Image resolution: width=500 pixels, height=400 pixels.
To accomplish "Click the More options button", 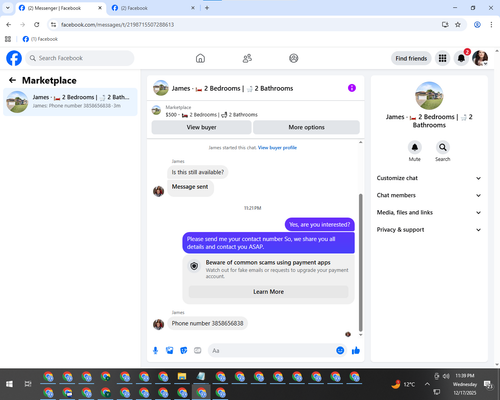I will click(306, 127).
